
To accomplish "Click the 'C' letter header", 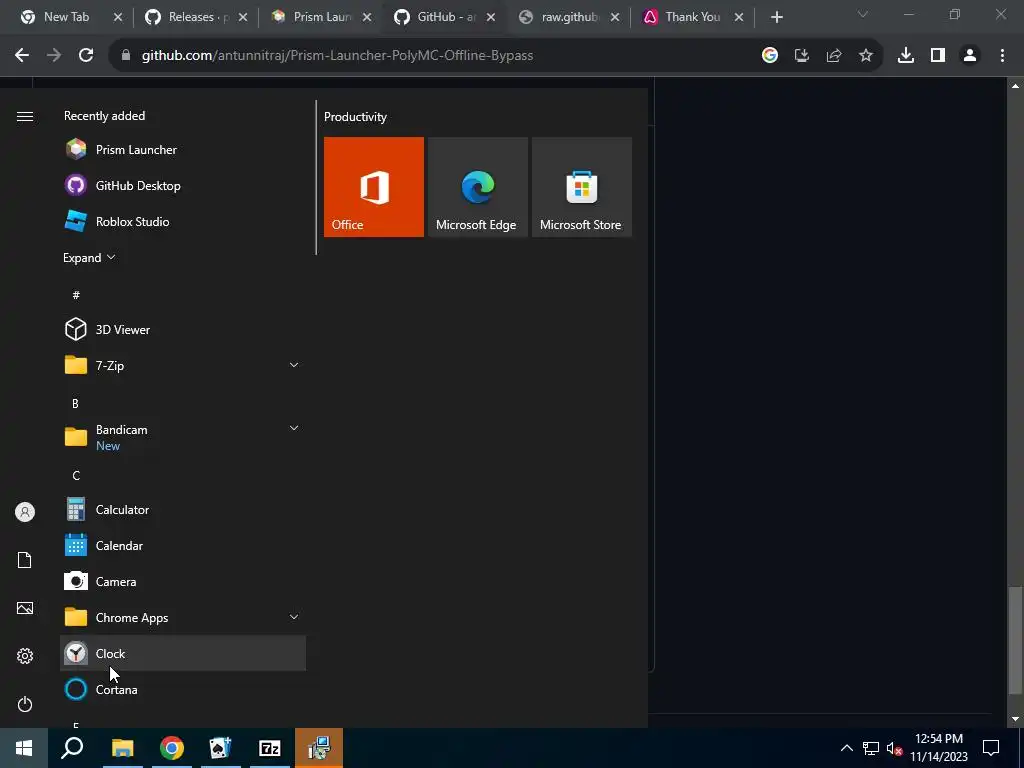I will click(76, 475).
